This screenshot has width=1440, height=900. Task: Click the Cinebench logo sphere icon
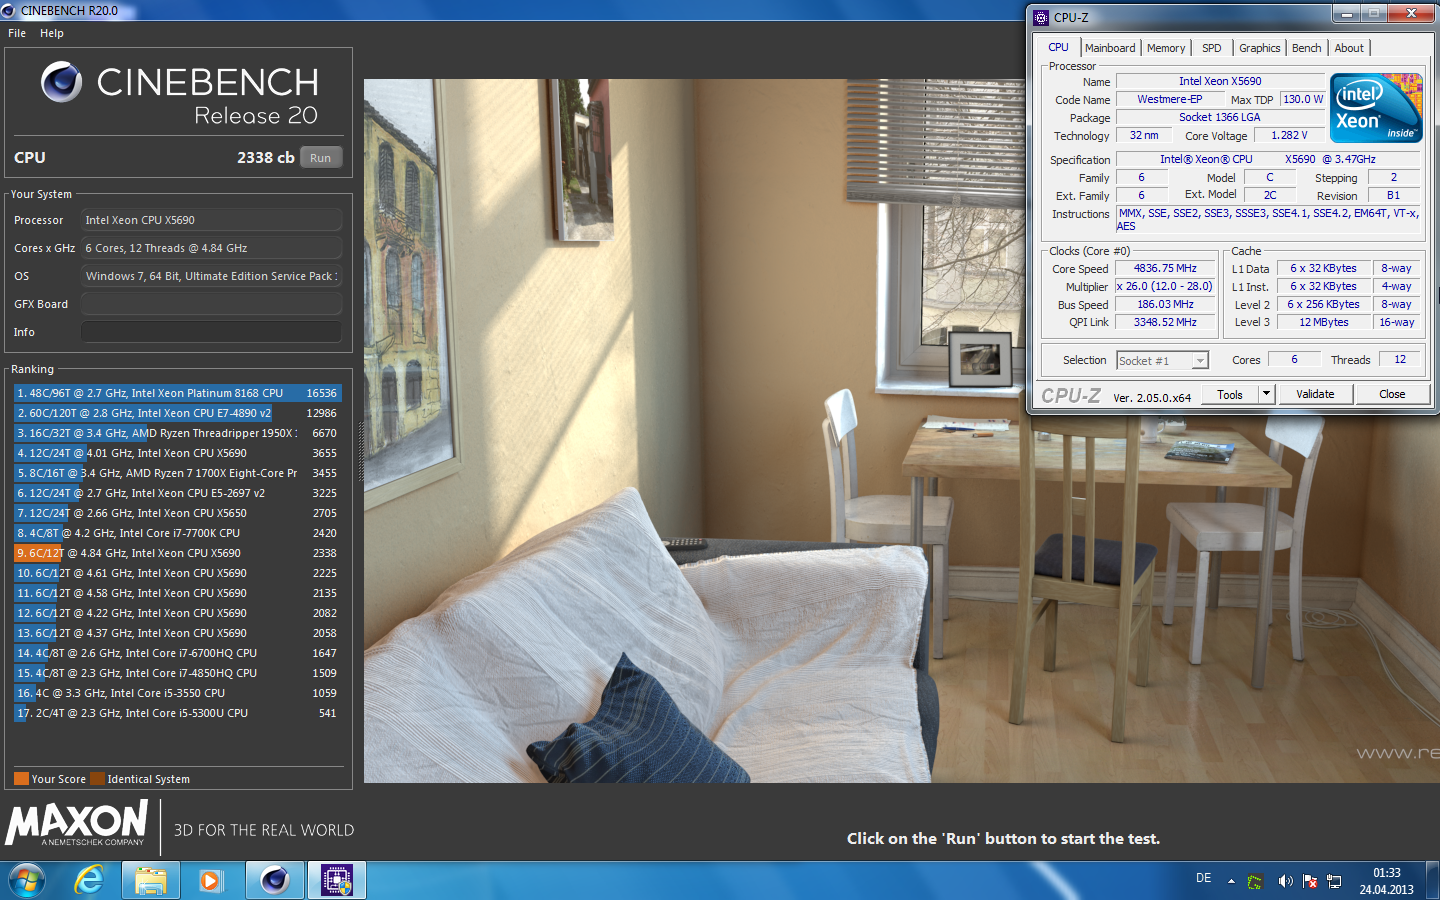tap(61, 82)
